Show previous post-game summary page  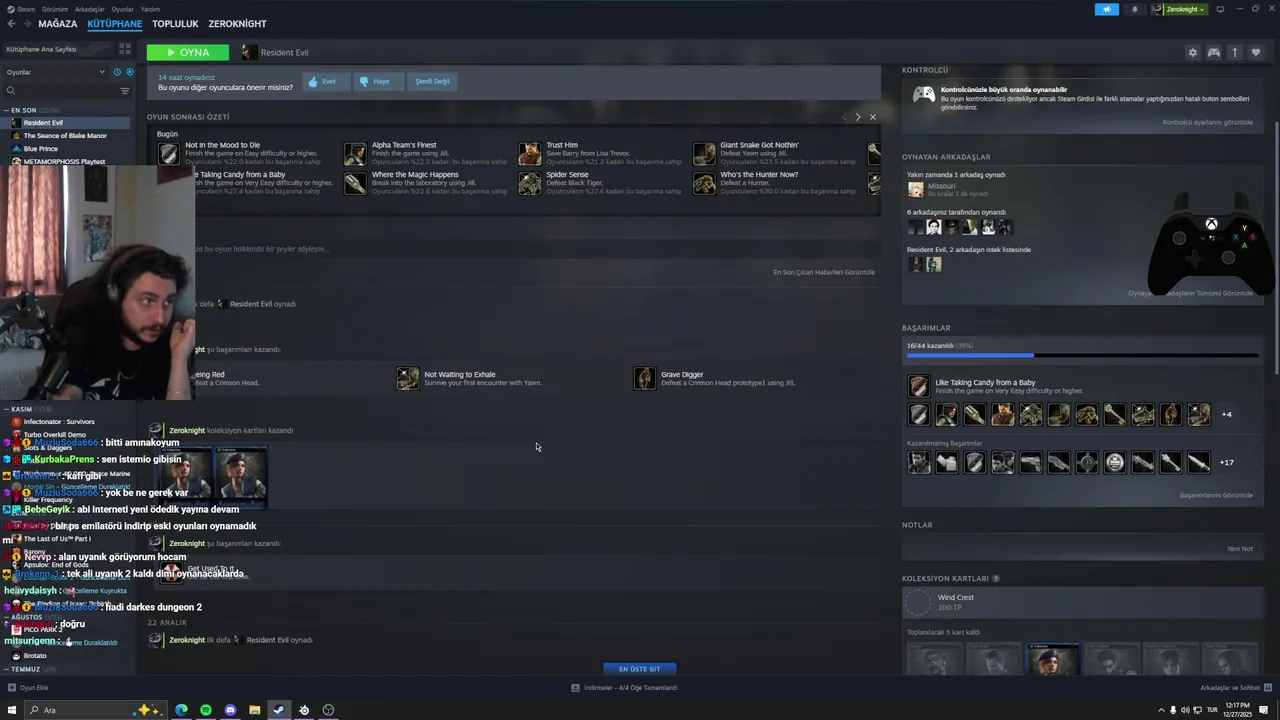click(843, 117)
